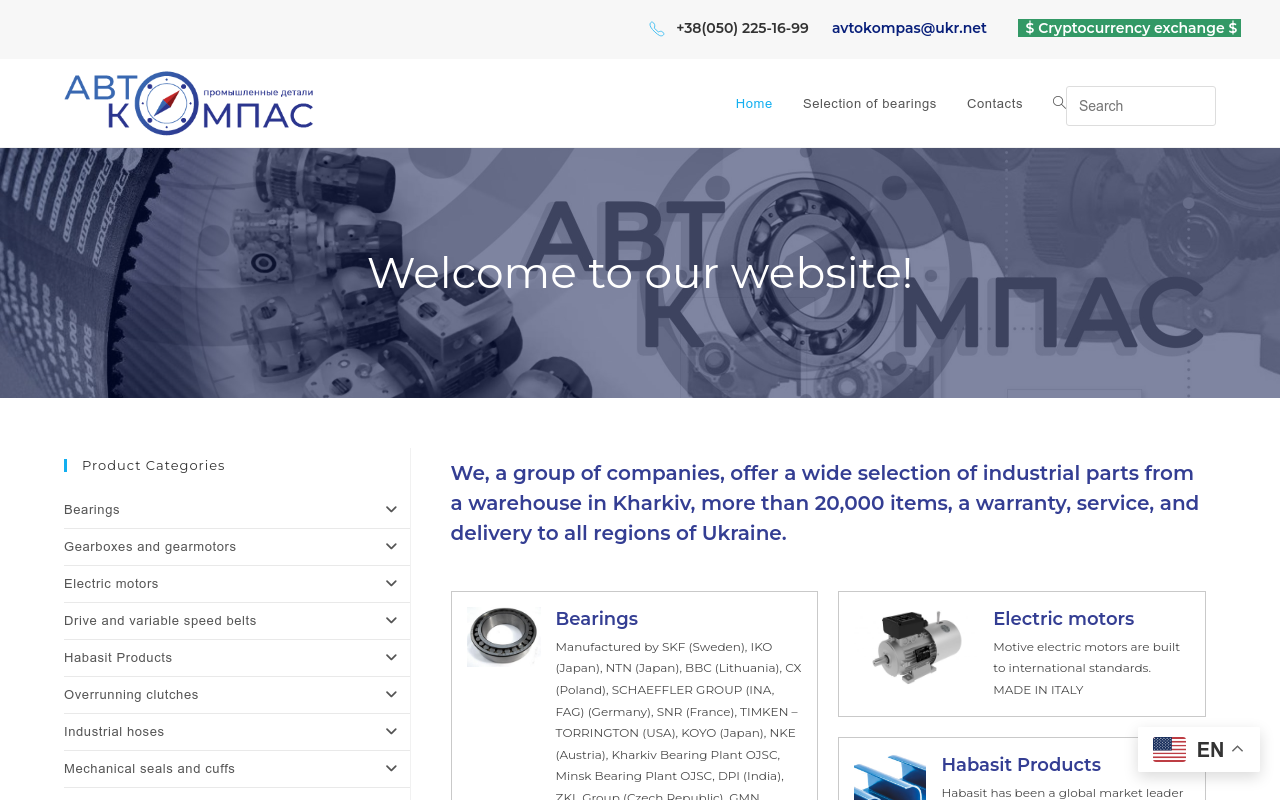
Task: Go to the Home menu item
Action: point(754,104)
